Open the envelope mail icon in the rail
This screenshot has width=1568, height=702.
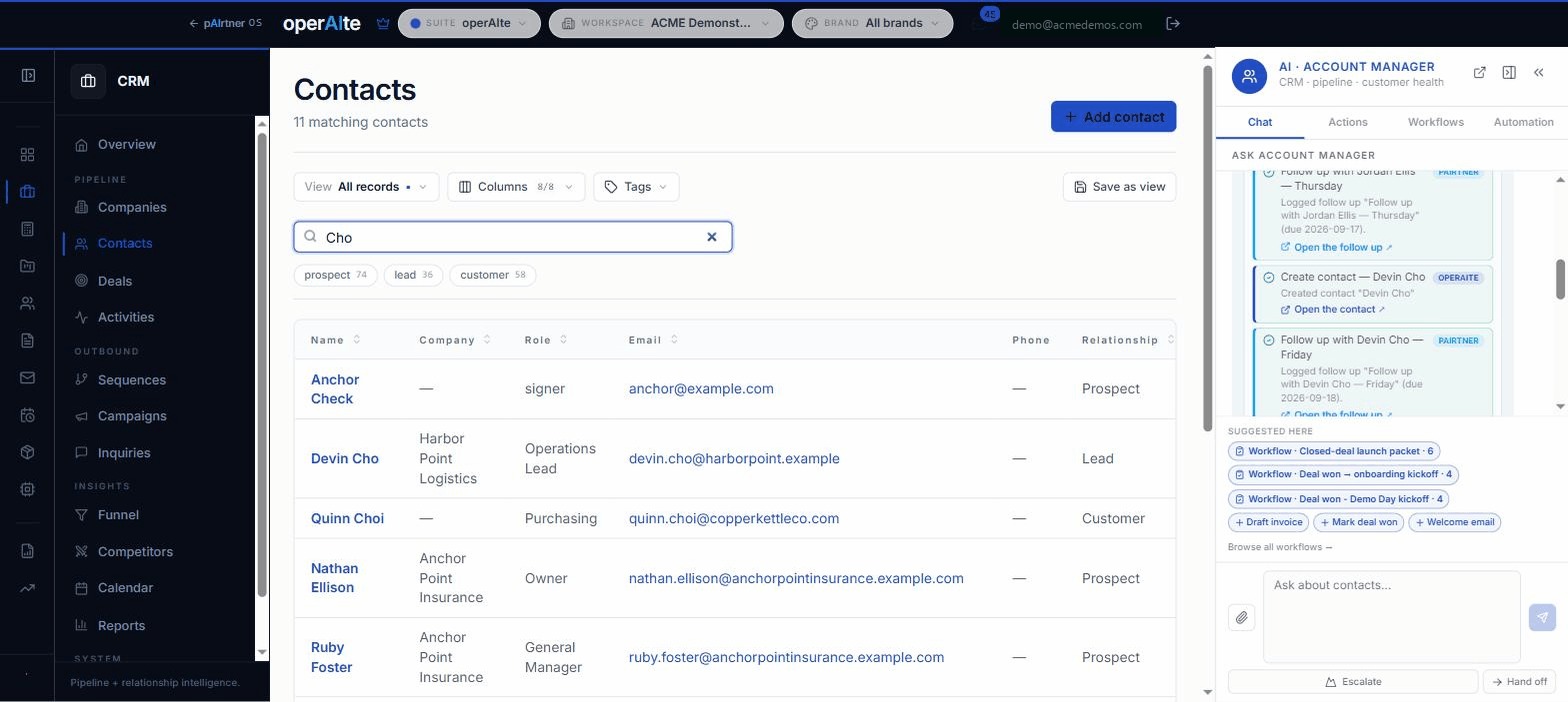tap(27, 378)
